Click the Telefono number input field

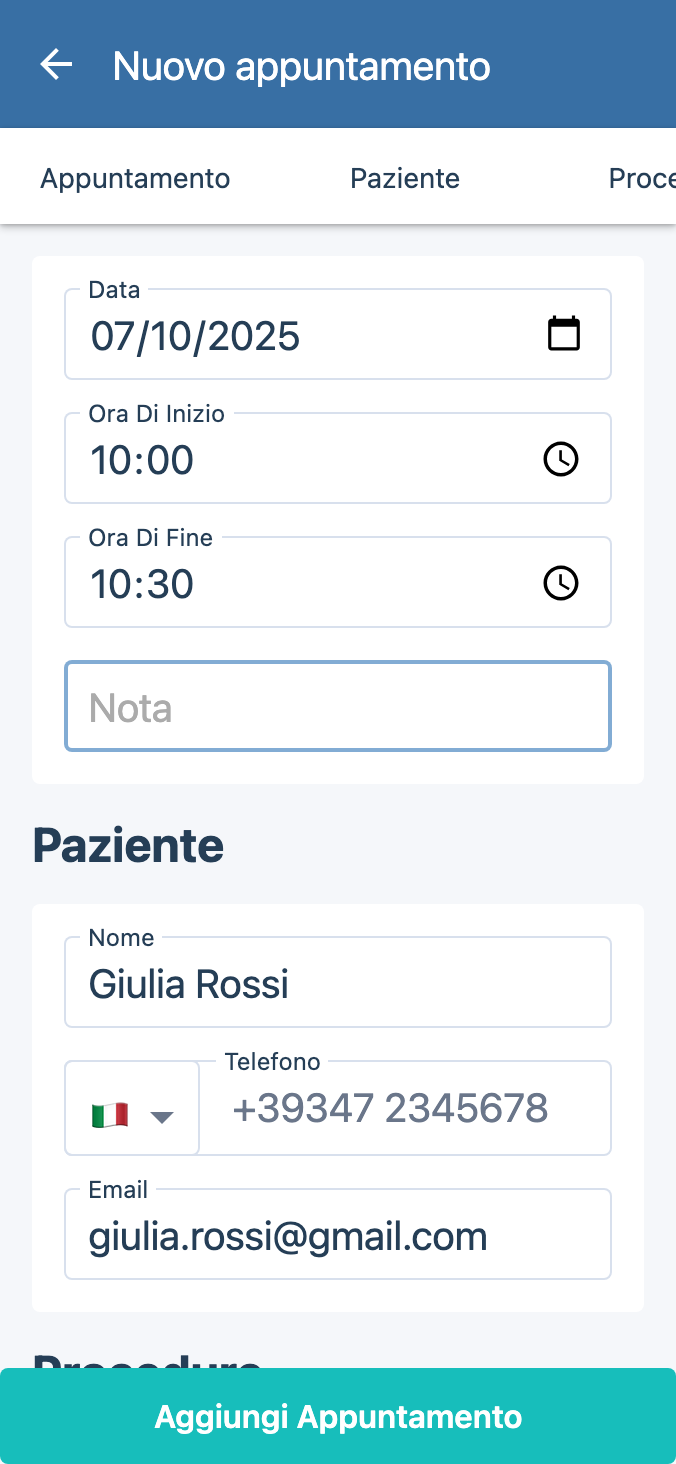pyautogui.click(x=405, y=1109)
